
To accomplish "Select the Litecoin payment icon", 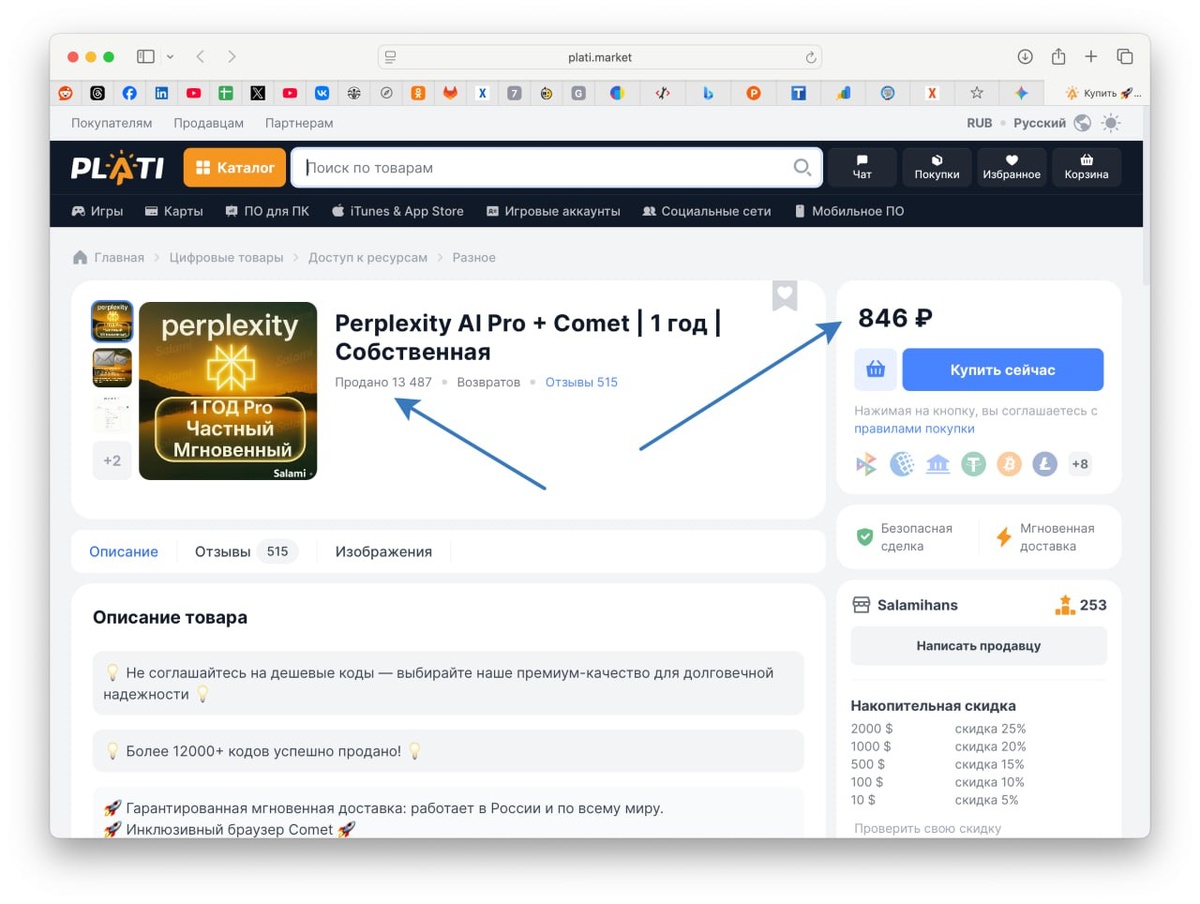I will coord(1045,464).
